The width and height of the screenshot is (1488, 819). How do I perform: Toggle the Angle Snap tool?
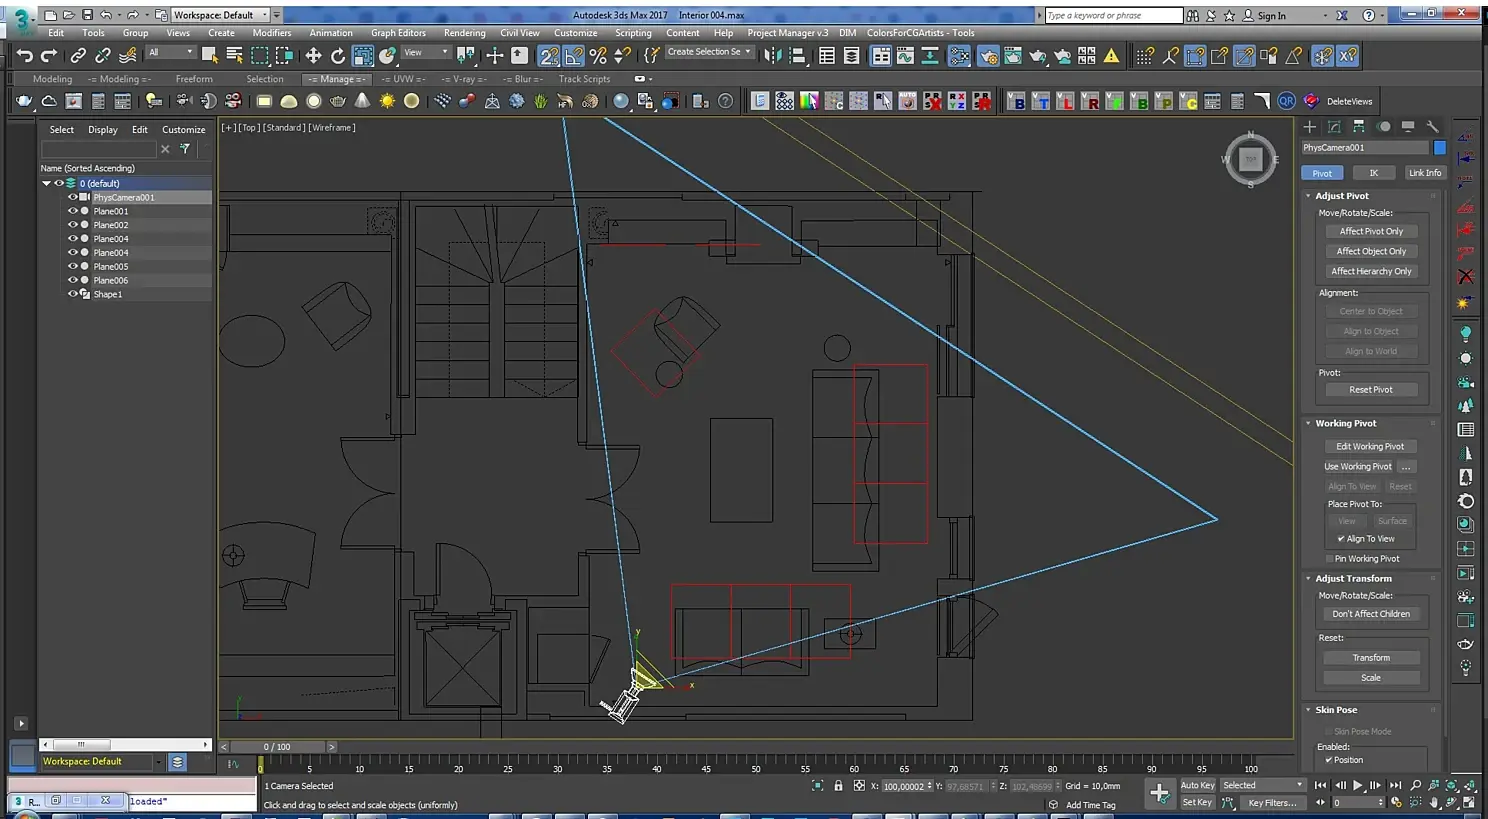click(x=573, y=56)
